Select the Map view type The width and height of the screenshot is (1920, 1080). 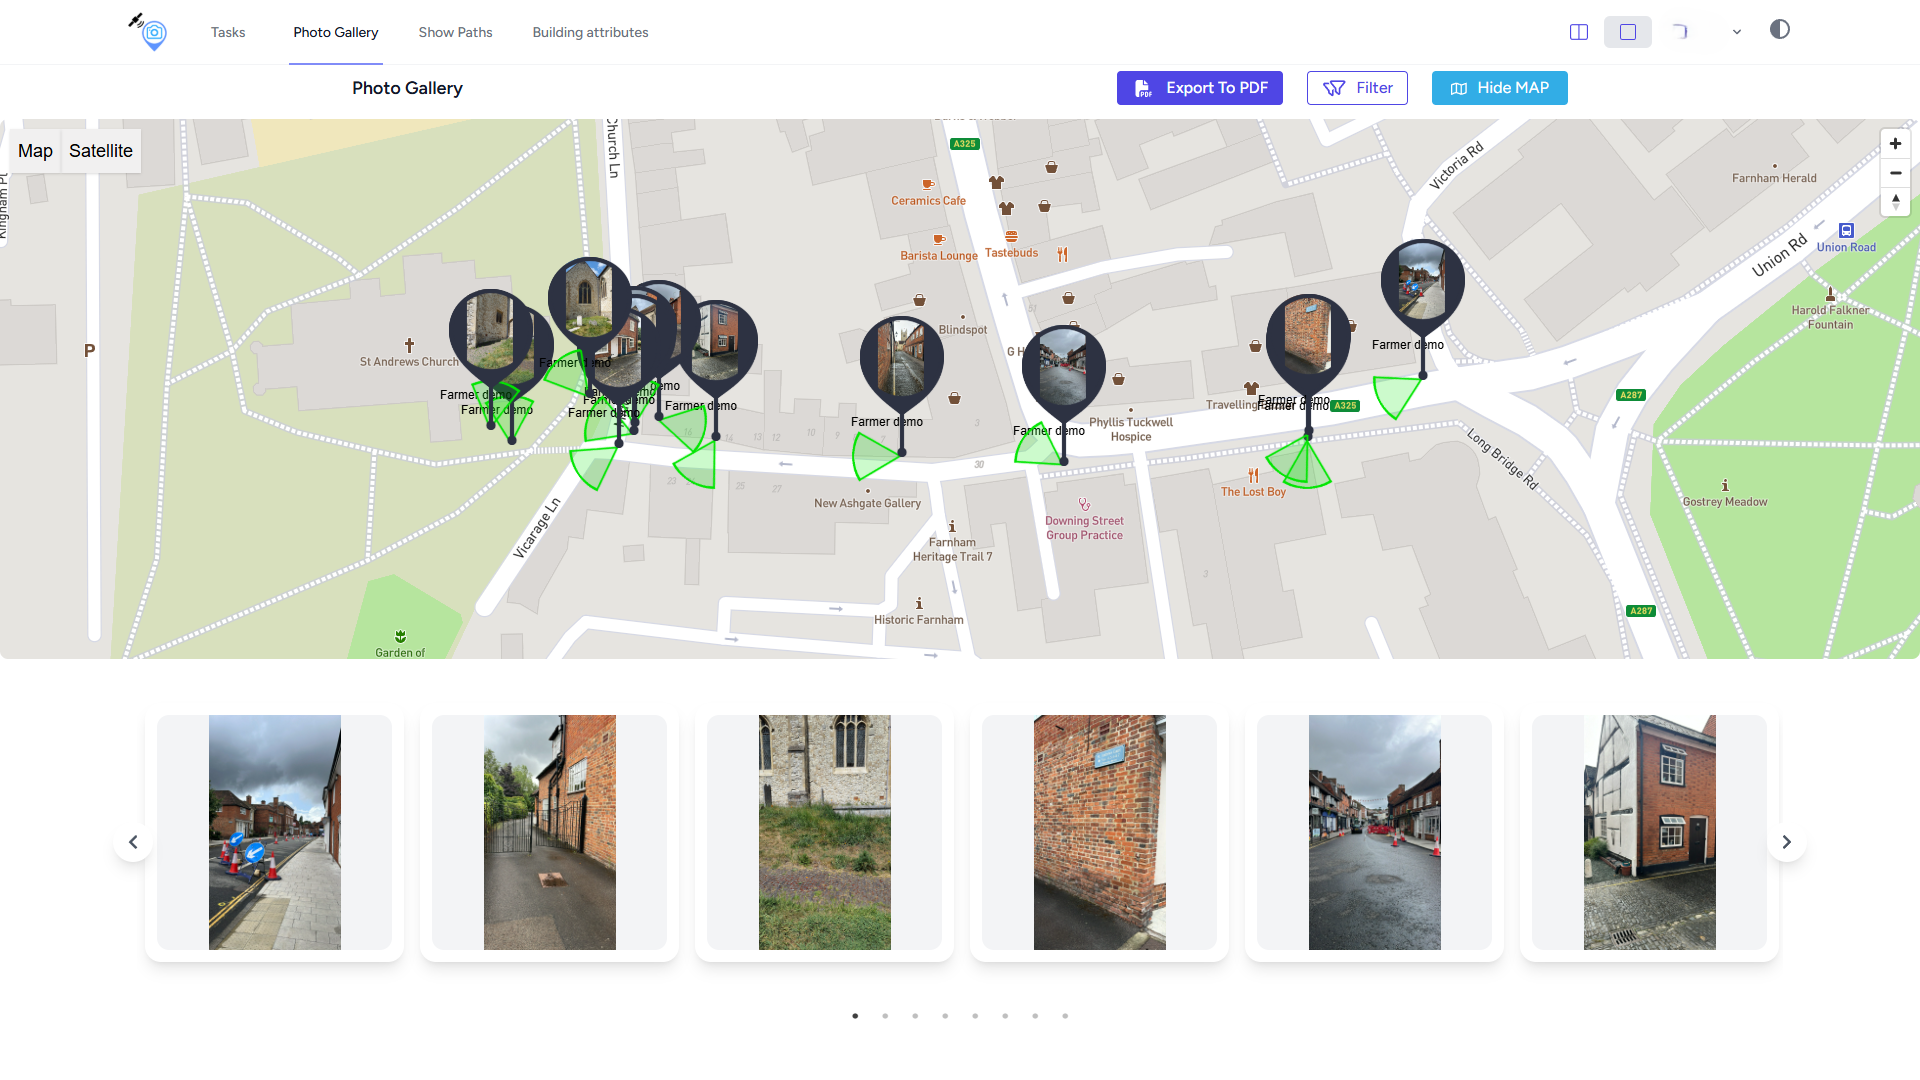(35, 151)
